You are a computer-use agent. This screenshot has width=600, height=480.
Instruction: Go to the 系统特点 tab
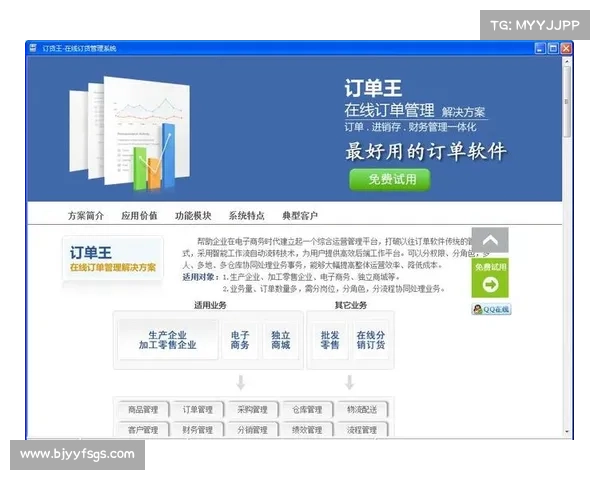tap(246, 216)
